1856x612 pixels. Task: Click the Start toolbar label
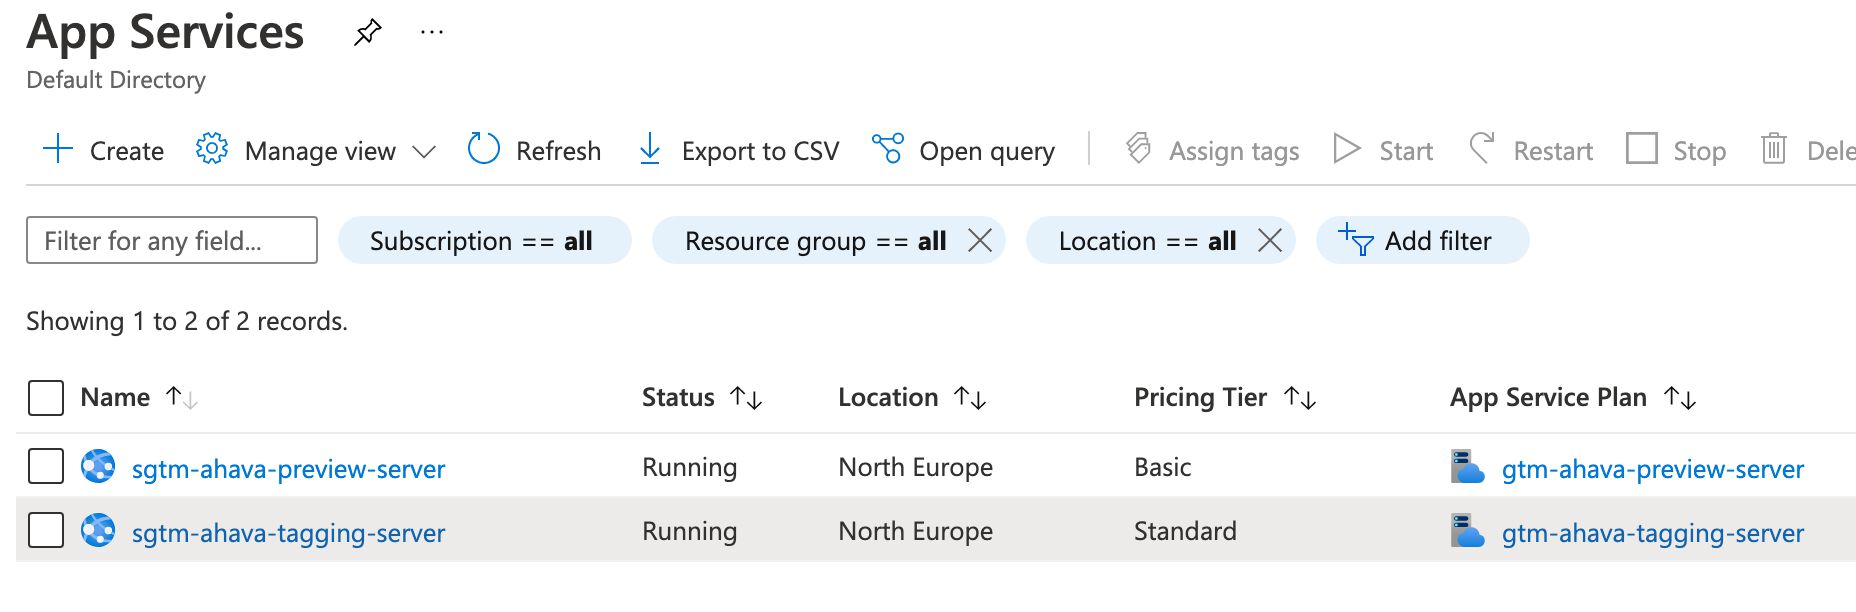point(1406,151)
